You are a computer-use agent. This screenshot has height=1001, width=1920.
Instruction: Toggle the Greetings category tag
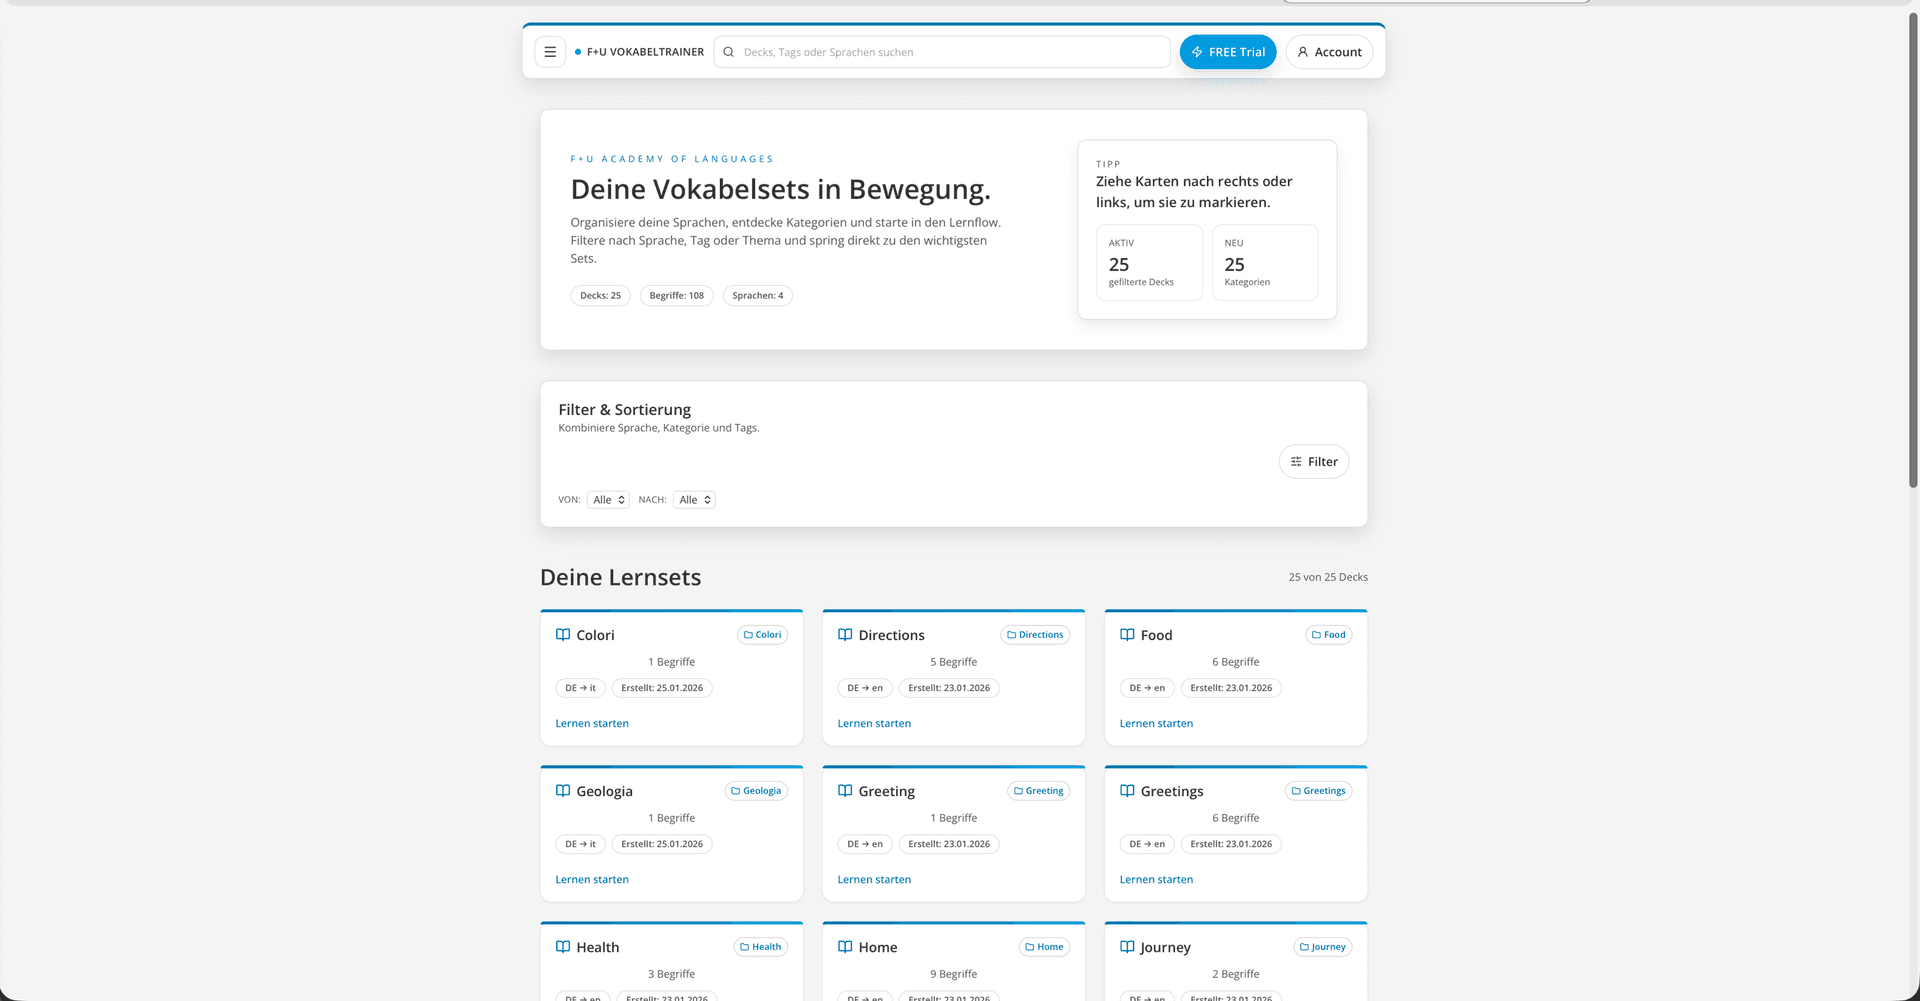tap(1318, 790)
